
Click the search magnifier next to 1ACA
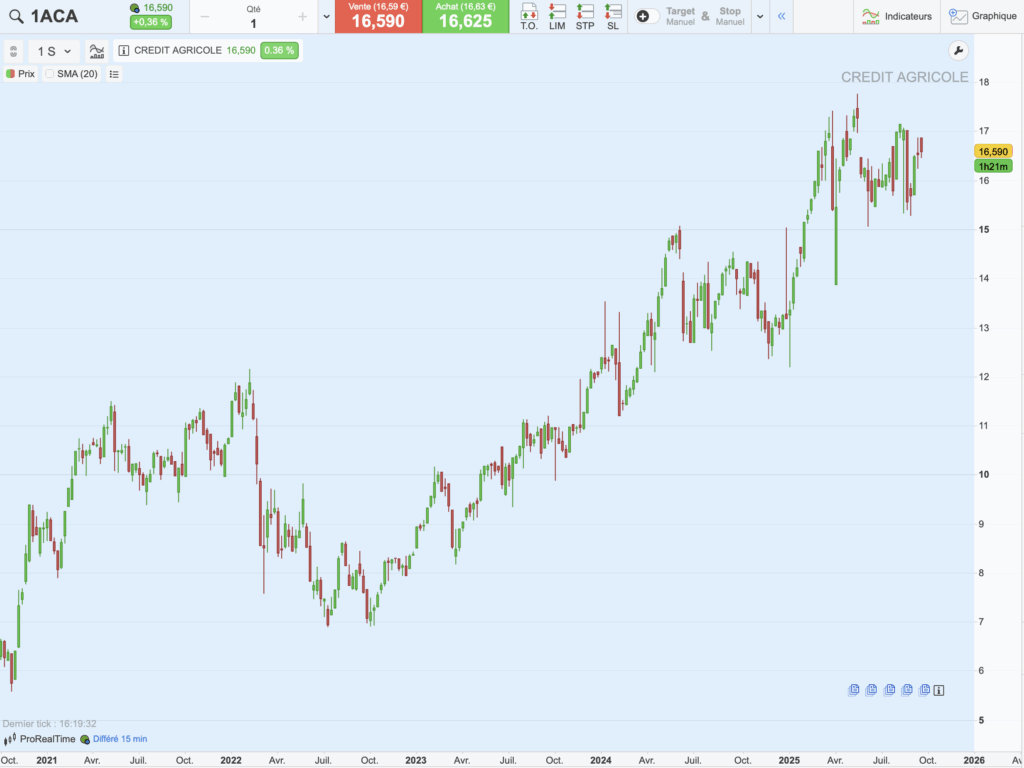15,16
